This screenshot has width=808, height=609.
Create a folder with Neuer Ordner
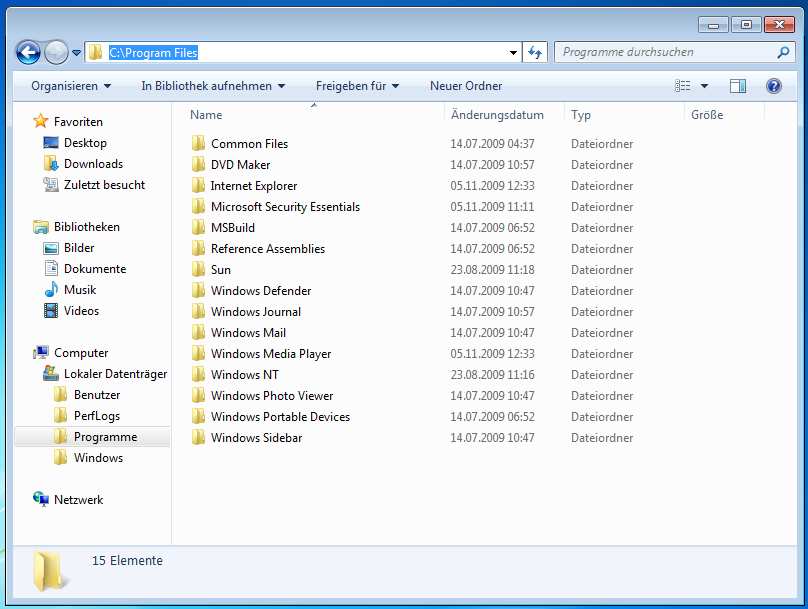(x=466, y=86)
